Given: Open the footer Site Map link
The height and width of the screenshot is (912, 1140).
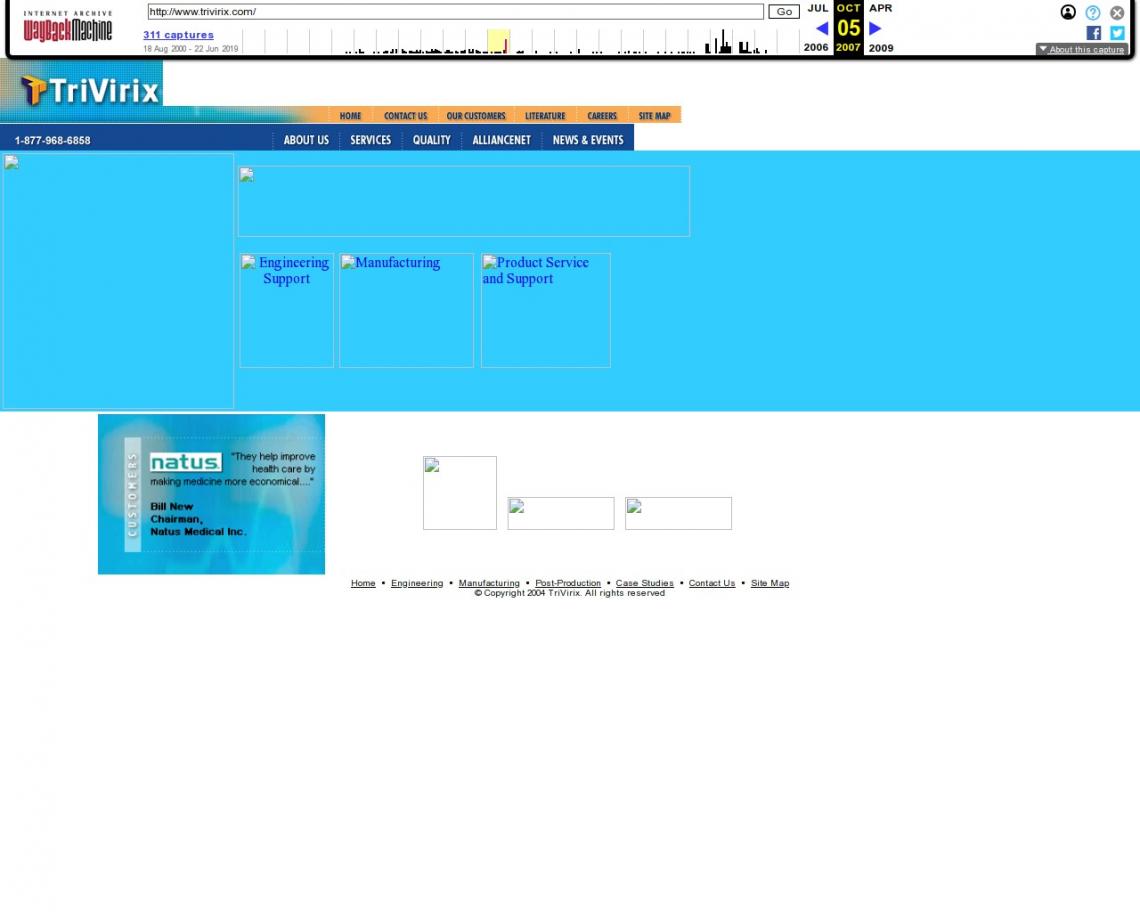Looking at the screenshot, I should [770, 583].
